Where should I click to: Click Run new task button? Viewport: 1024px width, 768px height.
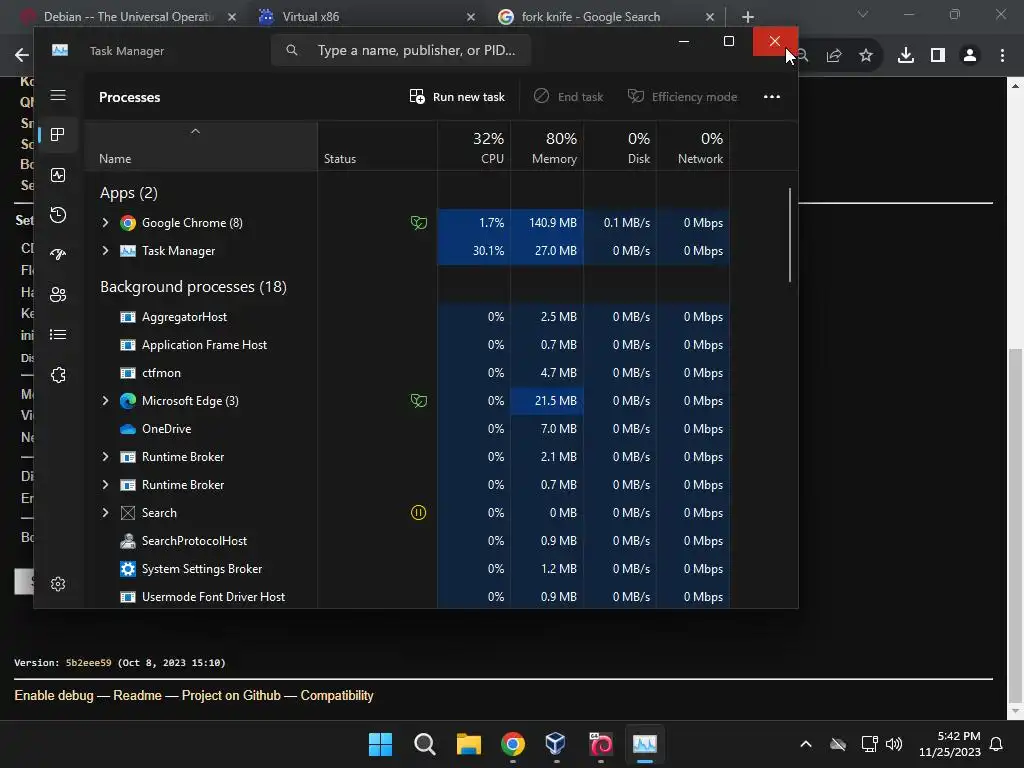[x=456, y=97]
